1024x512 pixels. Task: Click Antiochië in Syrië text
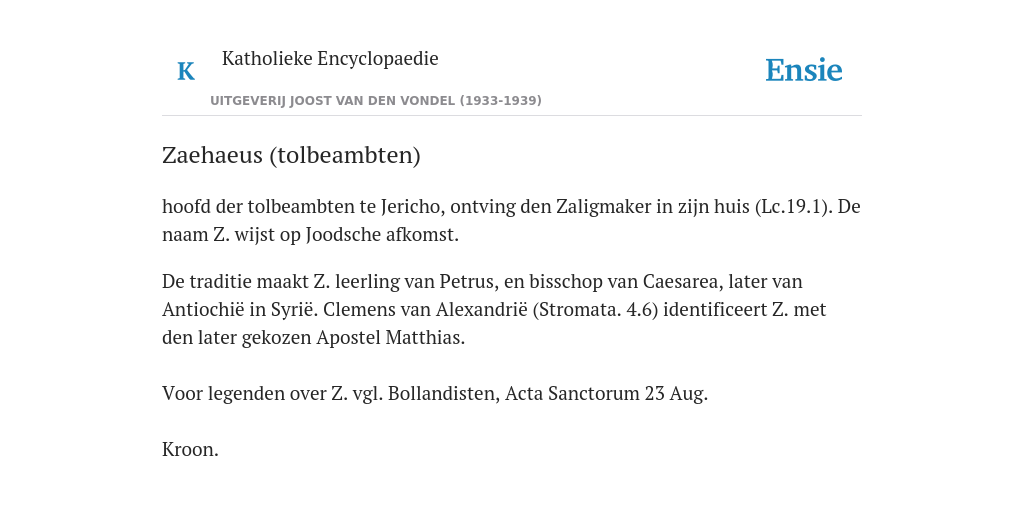coord(240,309)
